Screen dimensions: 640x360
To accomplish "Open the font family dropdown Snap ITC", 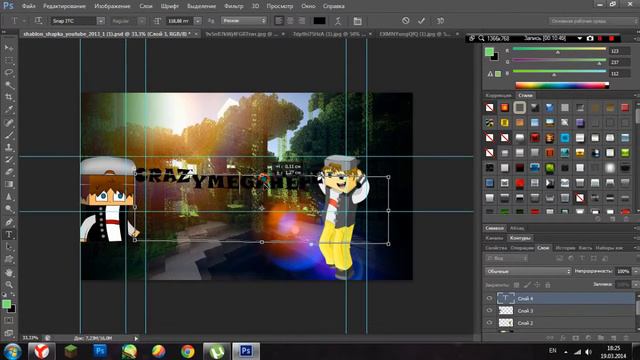I will [100, 21].
